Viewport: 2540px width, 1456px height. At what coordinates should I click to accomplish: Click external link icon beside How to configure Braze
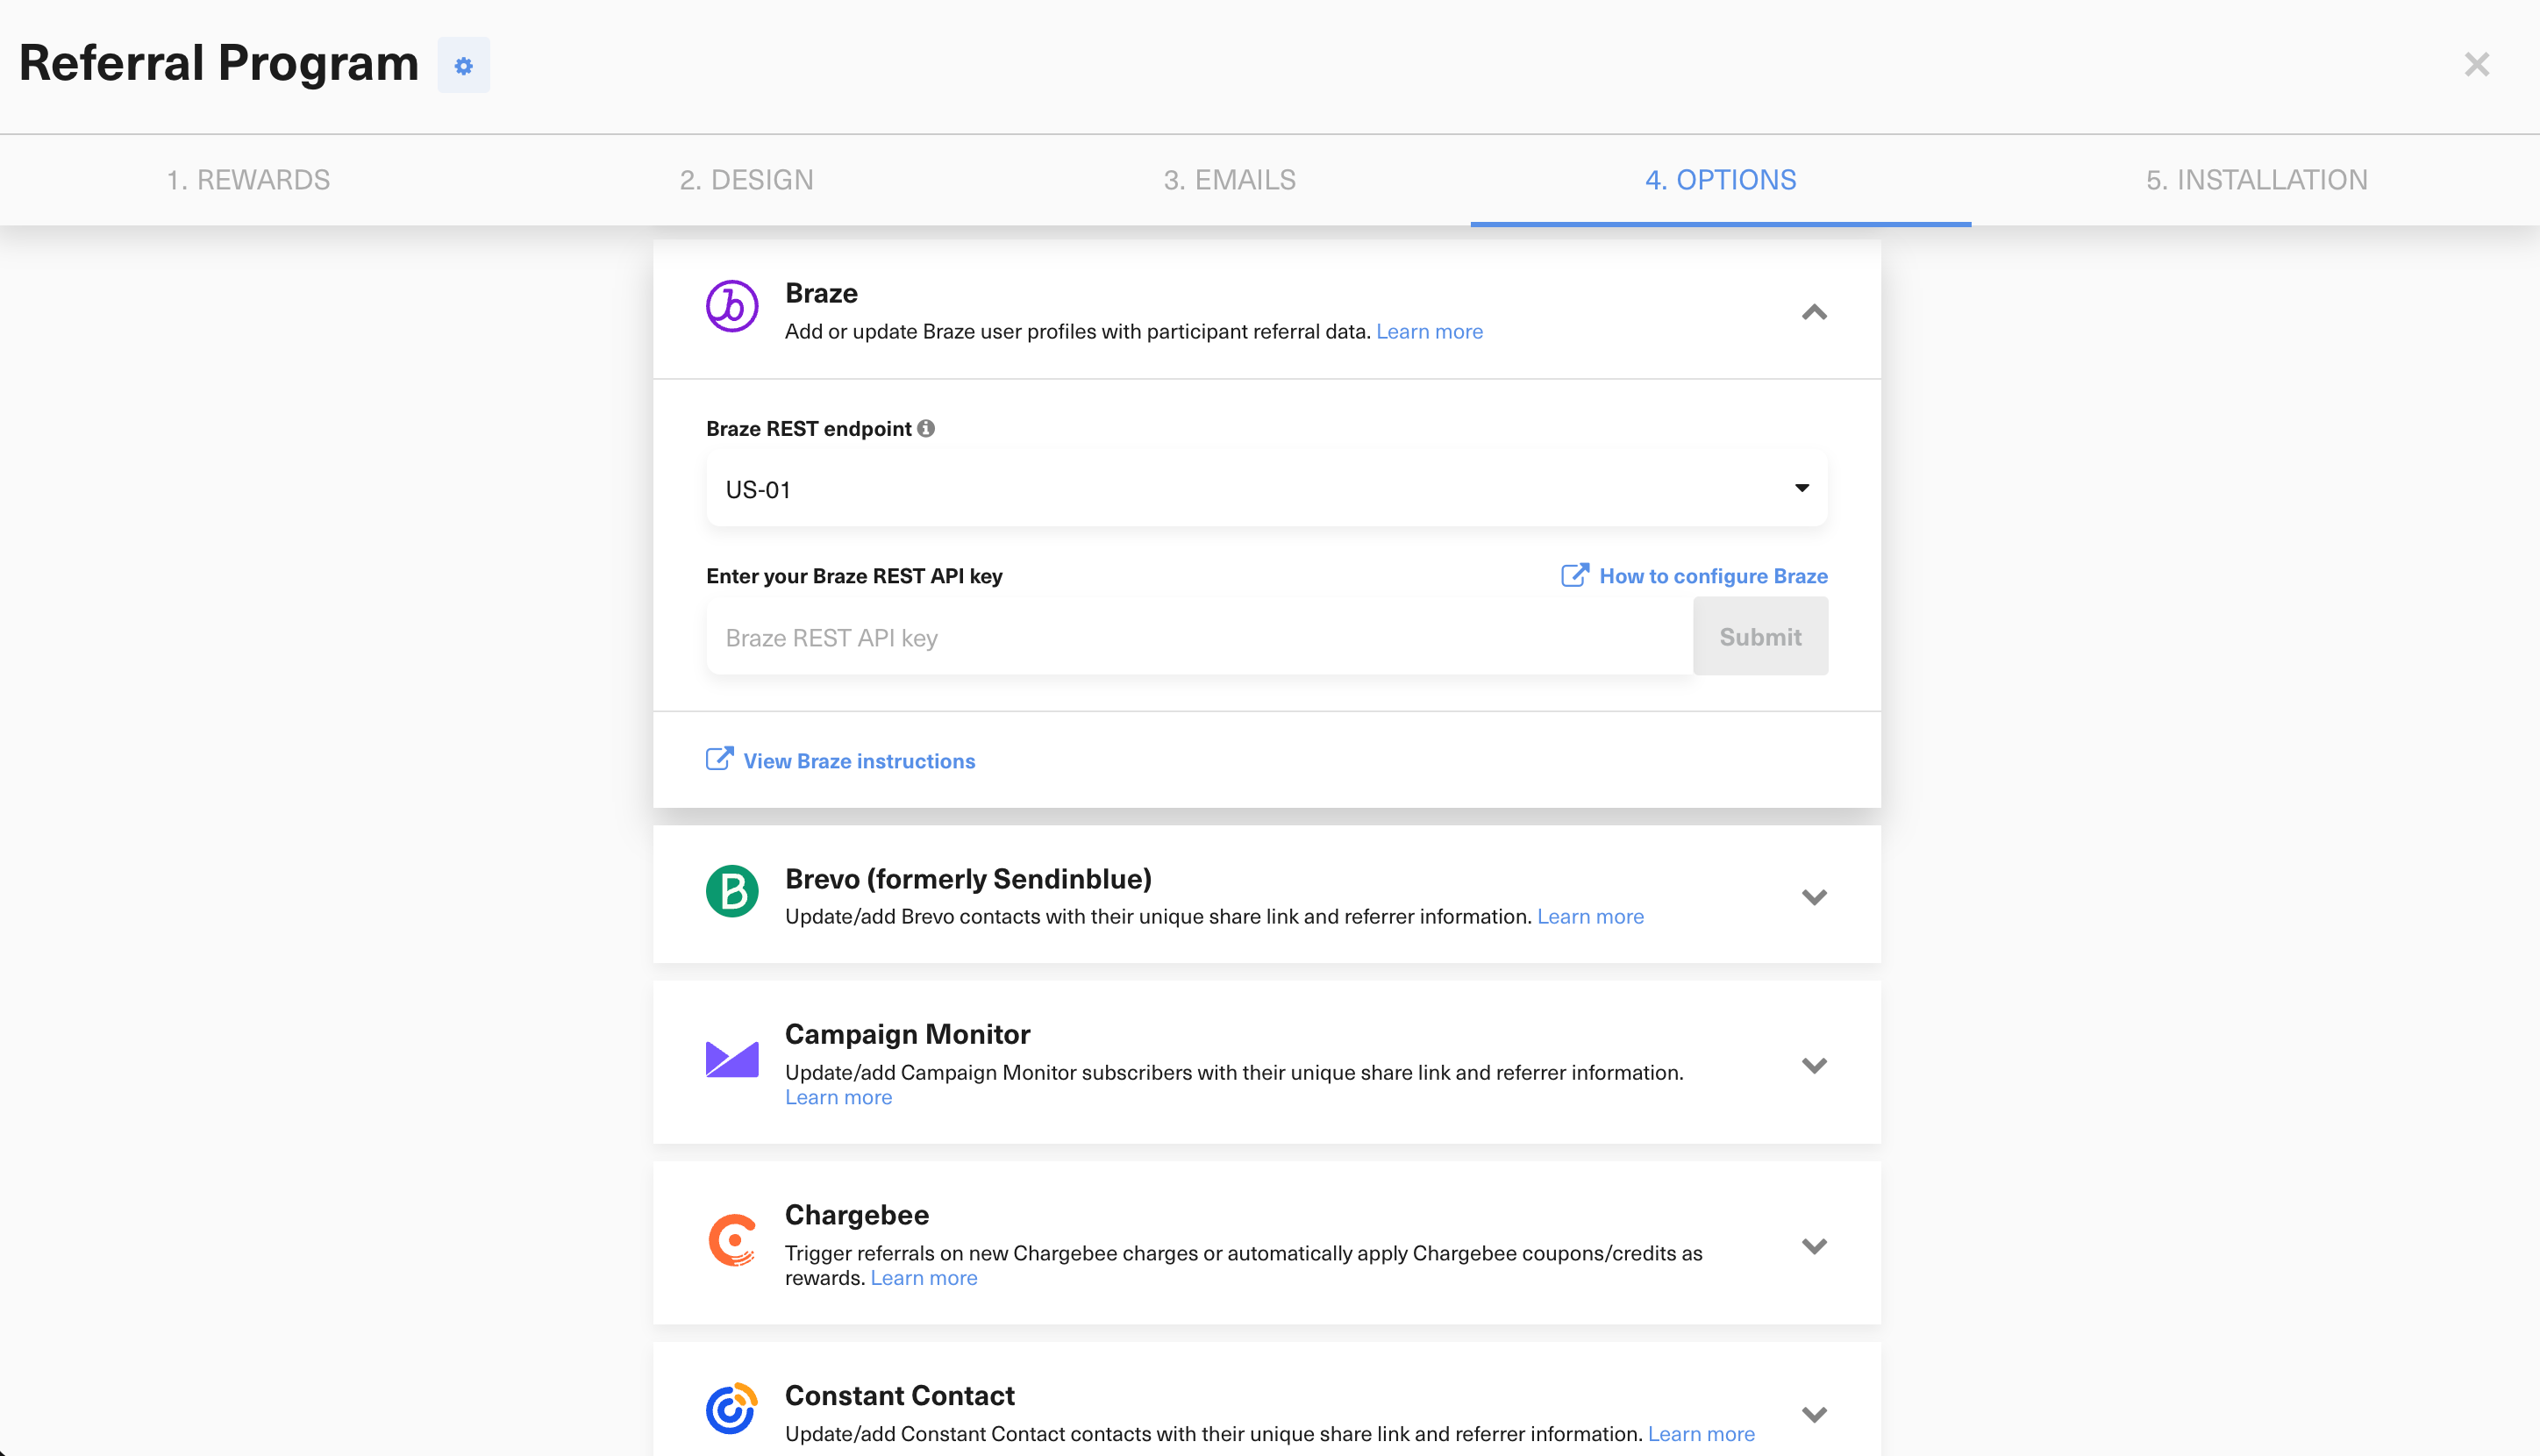click(1574, 575)
